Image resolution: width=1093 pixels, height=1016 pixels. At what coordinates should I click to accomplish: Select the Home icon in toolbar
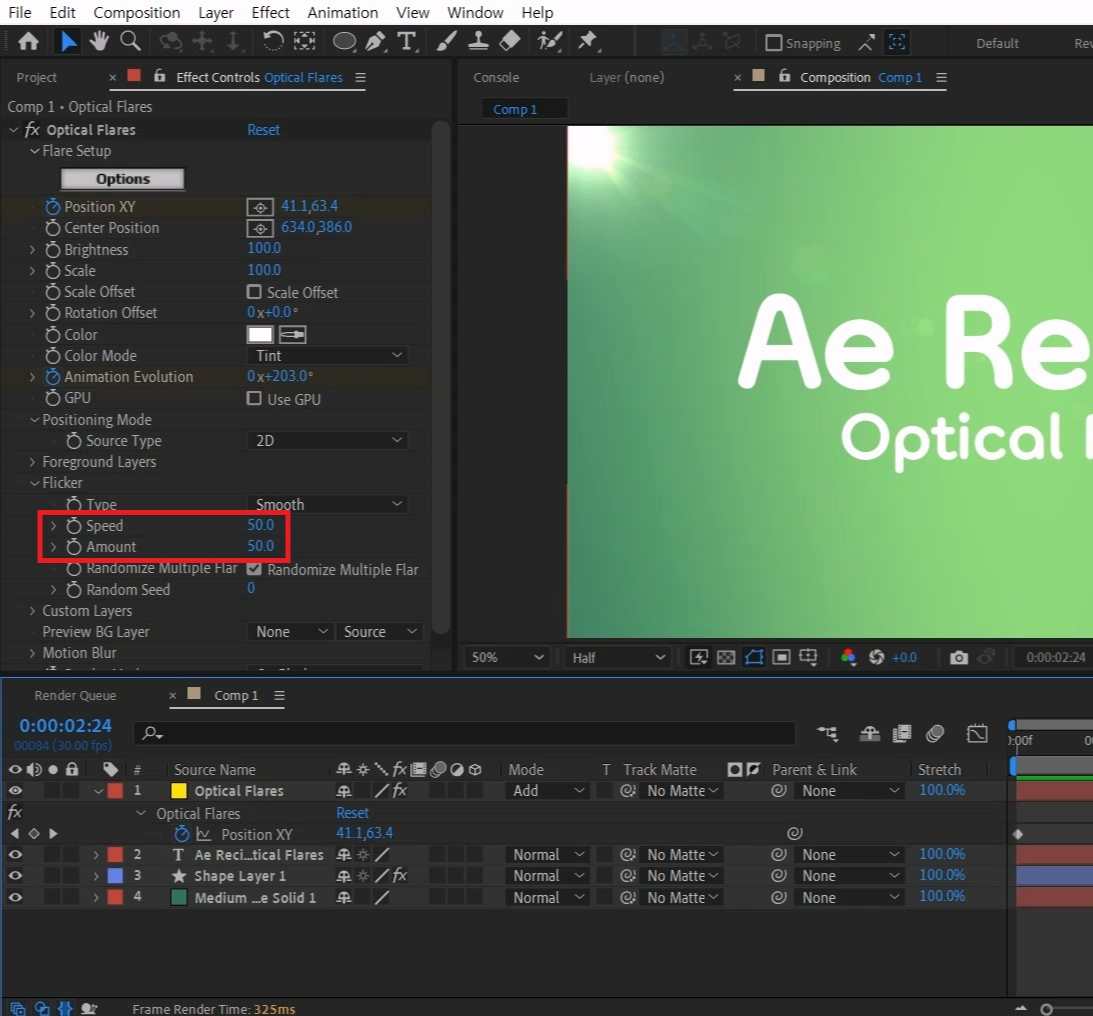(28, 42)
